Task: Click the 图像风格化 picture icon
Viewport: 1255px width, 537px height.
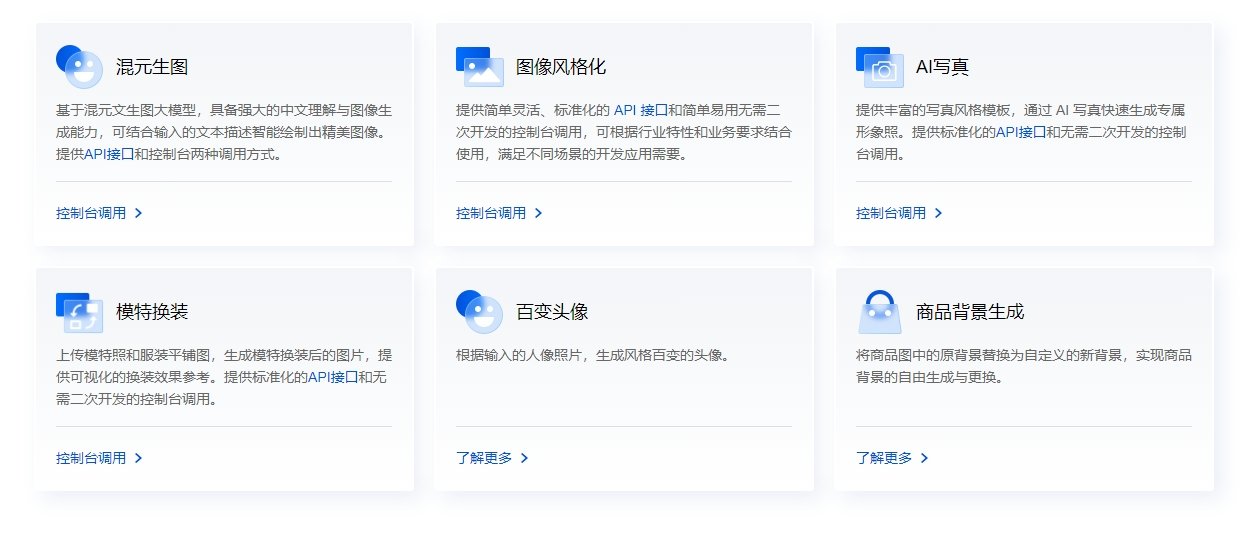Action: point(479,67)
